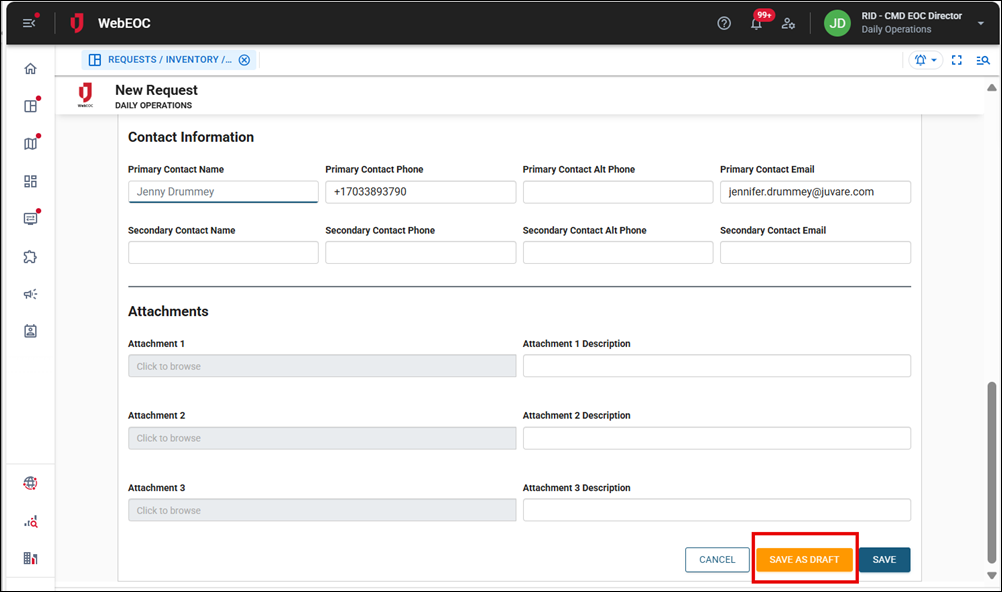The width and height of the screenshot is (1002, 592).
Task: Click the fullscreen expand icon
Action: click(x=956, y=60)
